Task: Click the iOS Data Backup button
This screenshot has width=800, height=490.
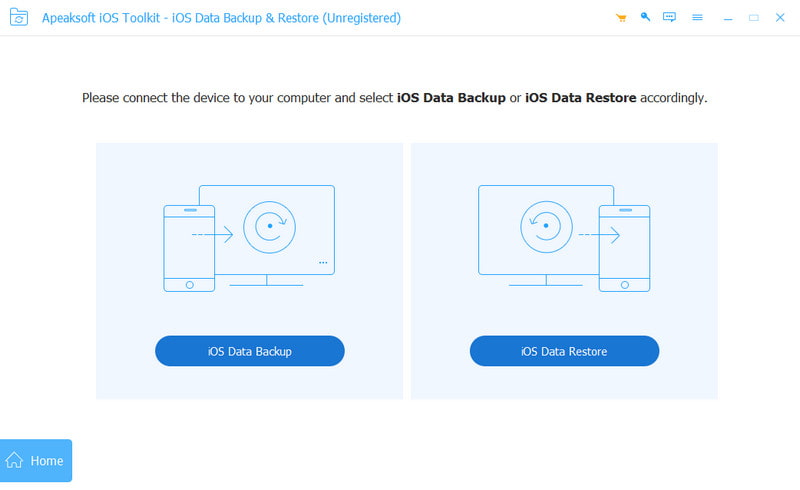Action: pos(249,351)
